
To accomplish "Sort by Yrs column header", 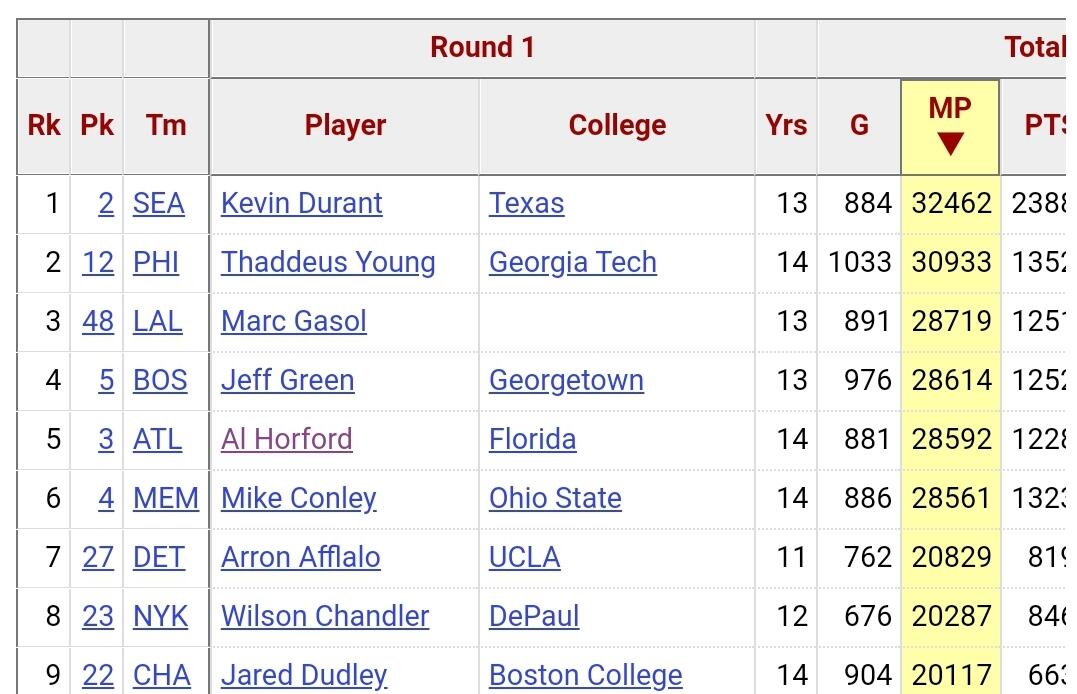I will point(786,125).
